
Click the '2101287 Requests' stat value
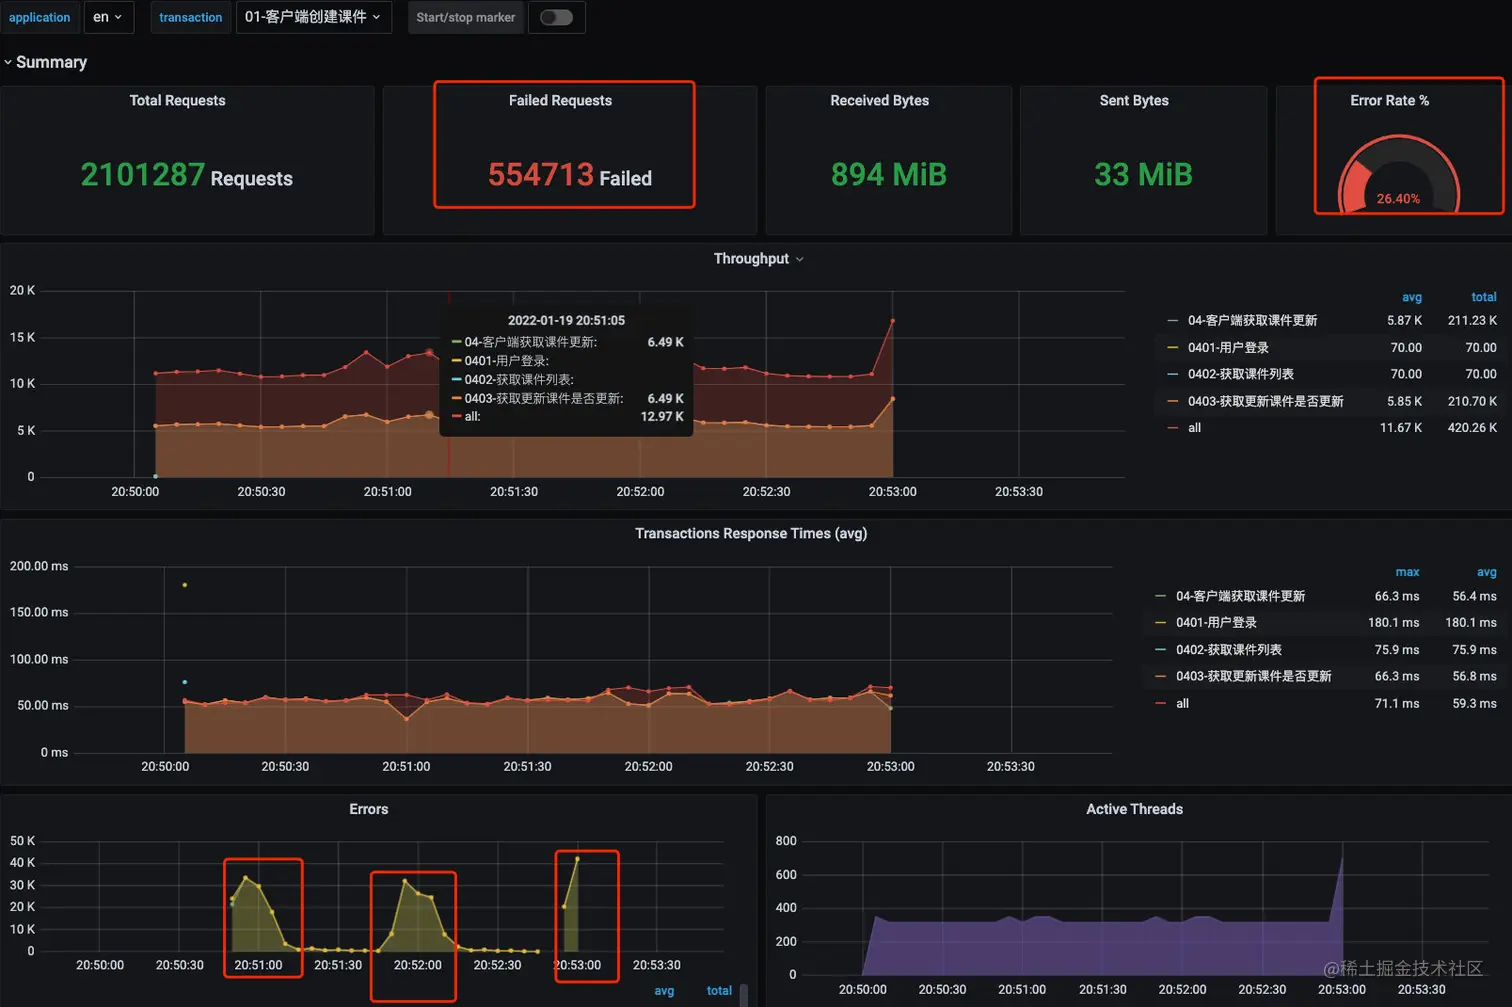click(x=187, y=175)
